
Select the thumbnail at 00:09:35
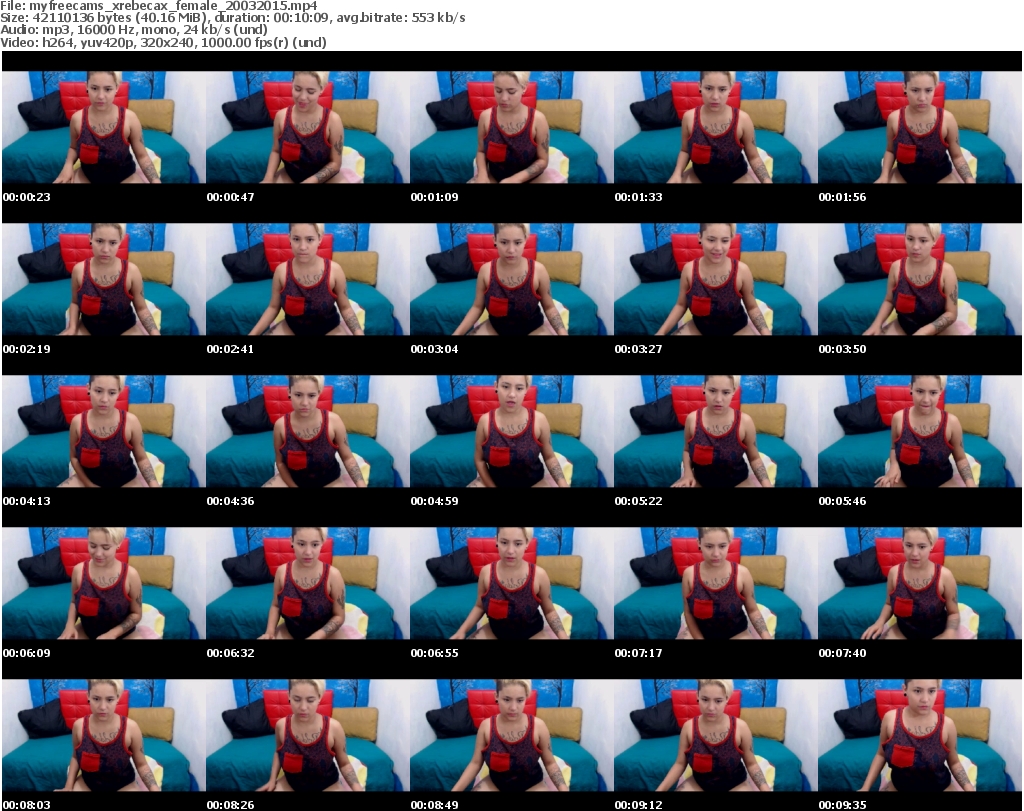coord(920,735)
